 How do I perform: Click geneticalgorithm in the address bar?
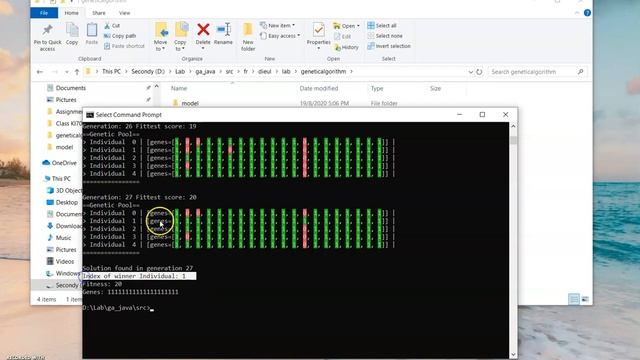coord(323,71)
